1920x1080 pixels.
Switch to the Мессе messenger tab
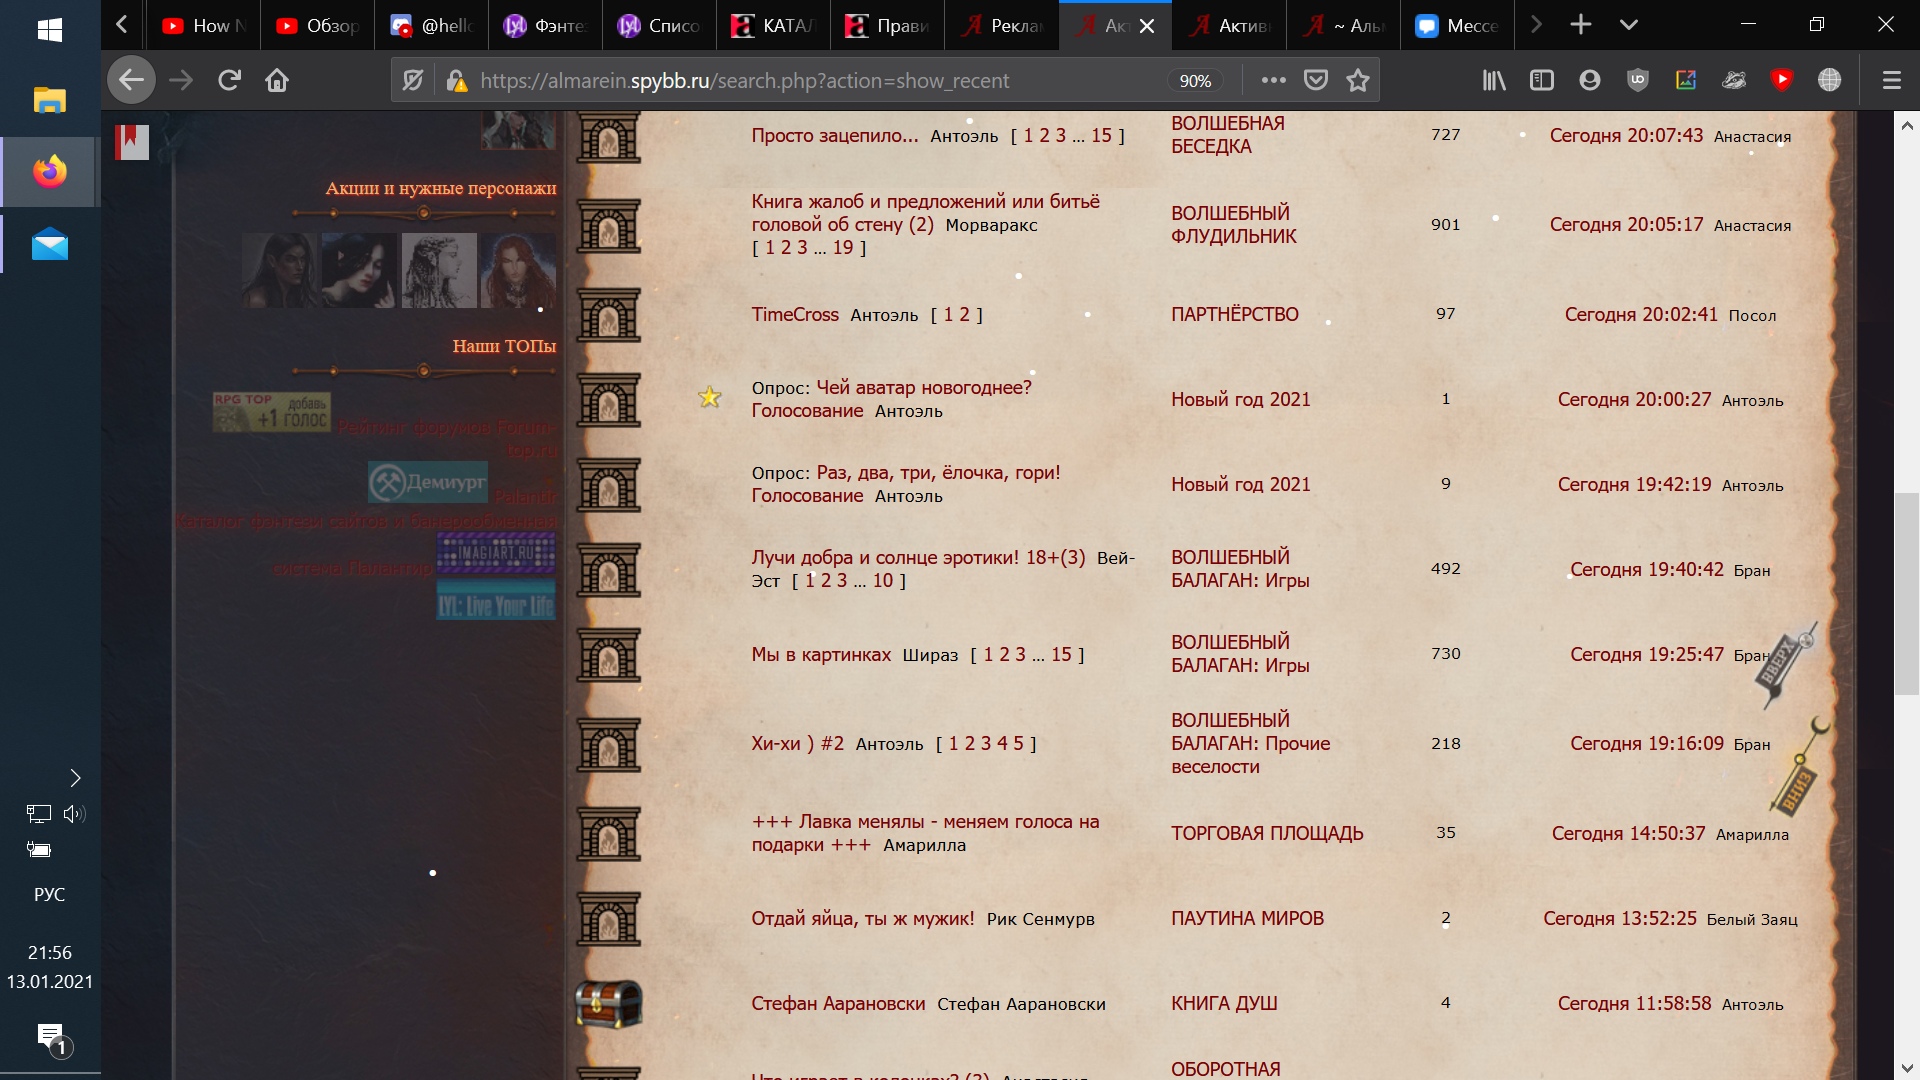1456,26
